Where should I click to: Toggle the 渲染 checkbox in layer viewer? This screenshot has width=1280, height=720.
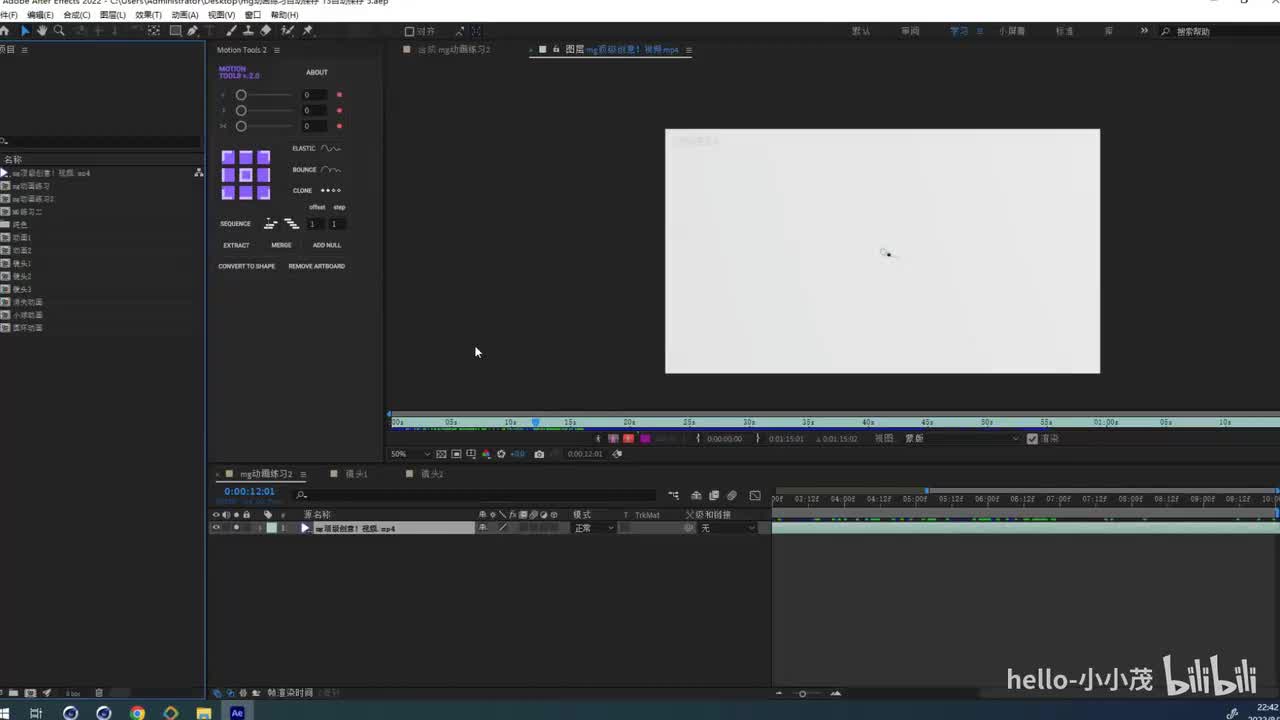[x=1032, y=438]
